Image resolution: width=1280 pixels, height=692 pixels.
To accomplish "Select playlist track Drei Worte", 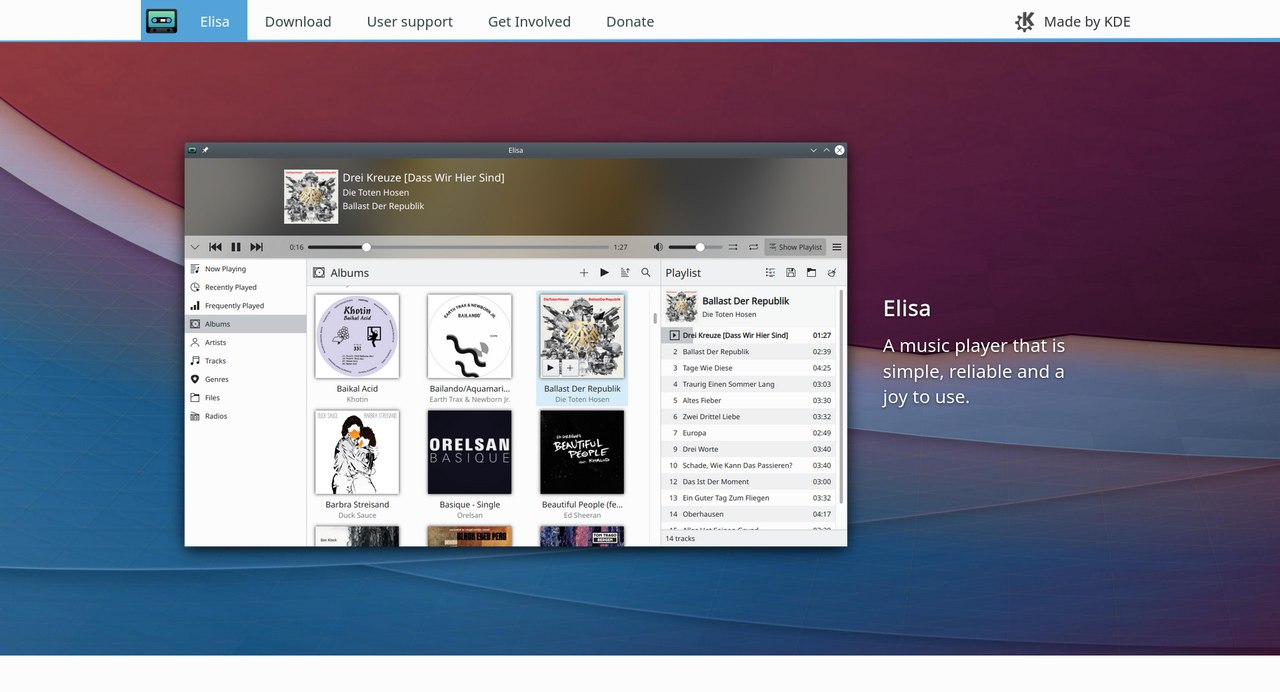I will [749, 449].
